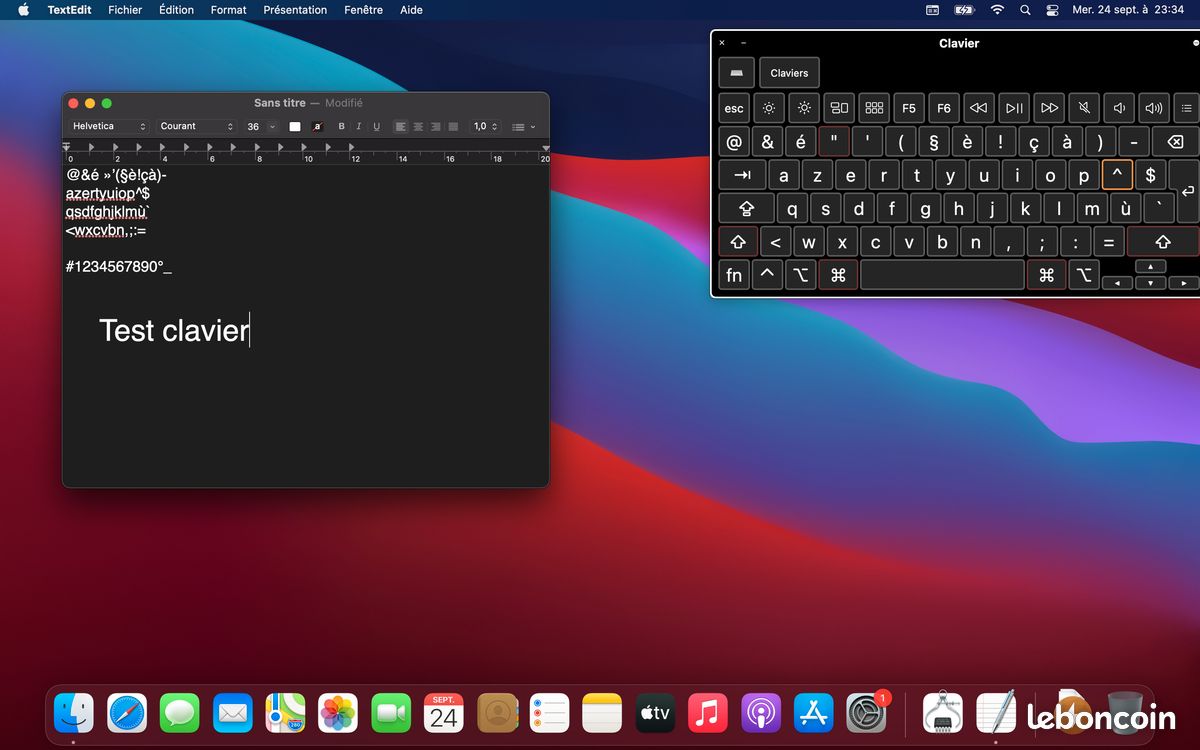Viewport: 1200px width, 750px height.
Task: Toggle italic formatting in TextEdit
Action: [358, 127]
